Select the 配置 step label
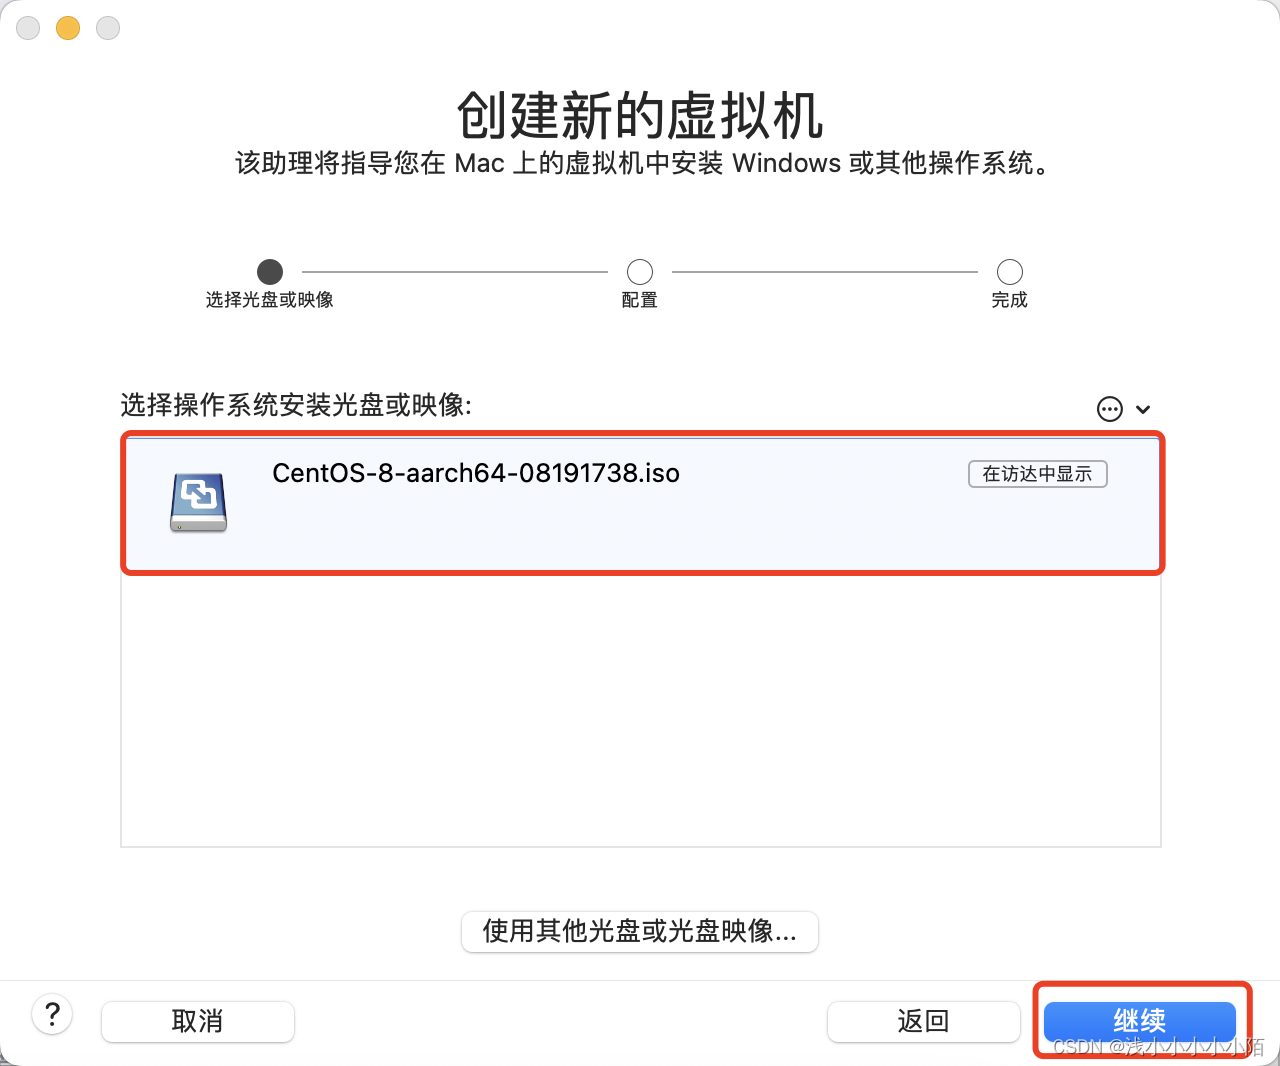 (x=640, y=300)
